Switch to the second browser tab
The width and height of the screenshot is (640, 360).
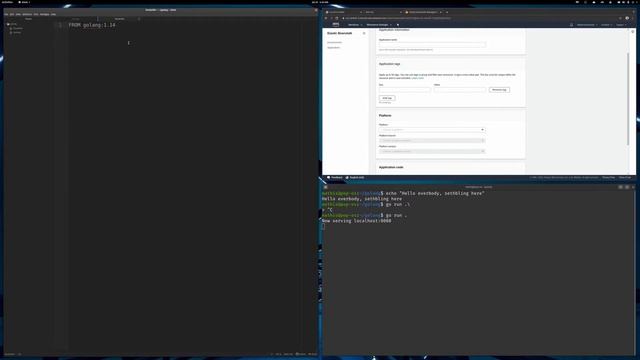tap(382, 12)
